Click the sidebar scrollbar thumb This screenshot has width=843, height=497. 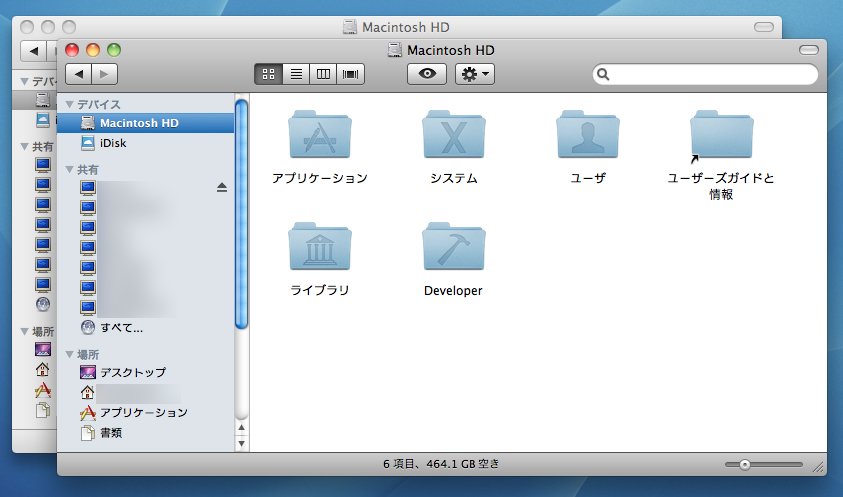pos(241,214)
